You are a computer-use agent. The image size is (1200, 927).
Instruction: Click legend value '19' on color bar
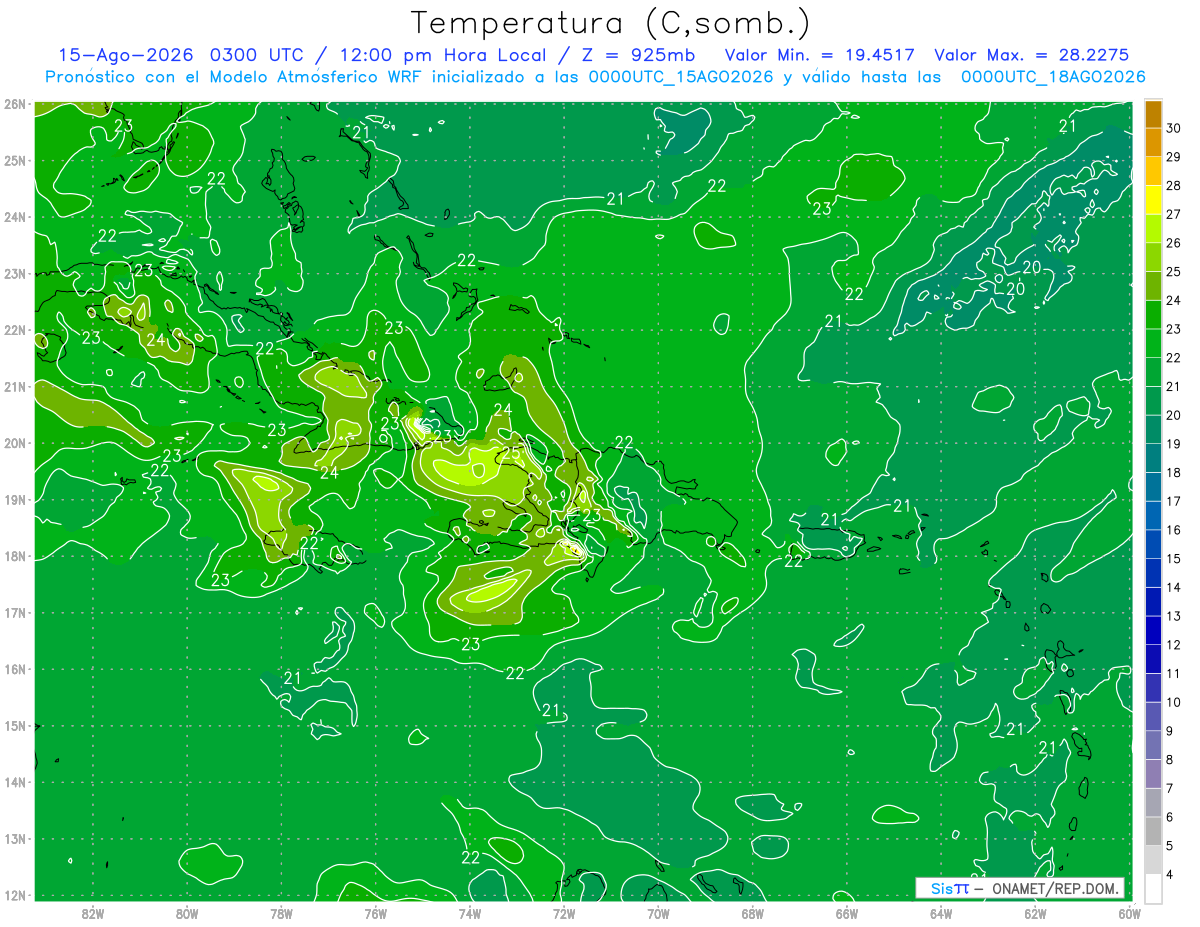1173,444
